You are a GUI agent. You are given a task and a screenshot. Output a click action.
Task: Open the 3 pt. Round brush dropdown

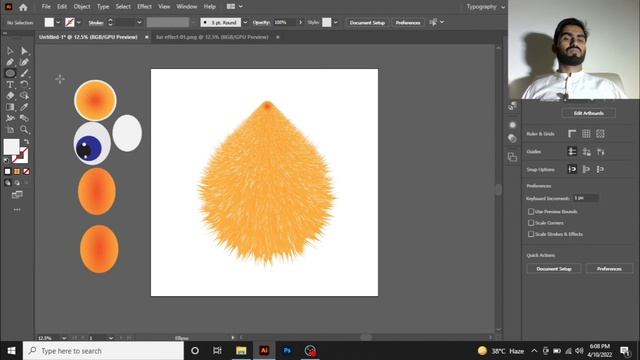click(245, 22)
